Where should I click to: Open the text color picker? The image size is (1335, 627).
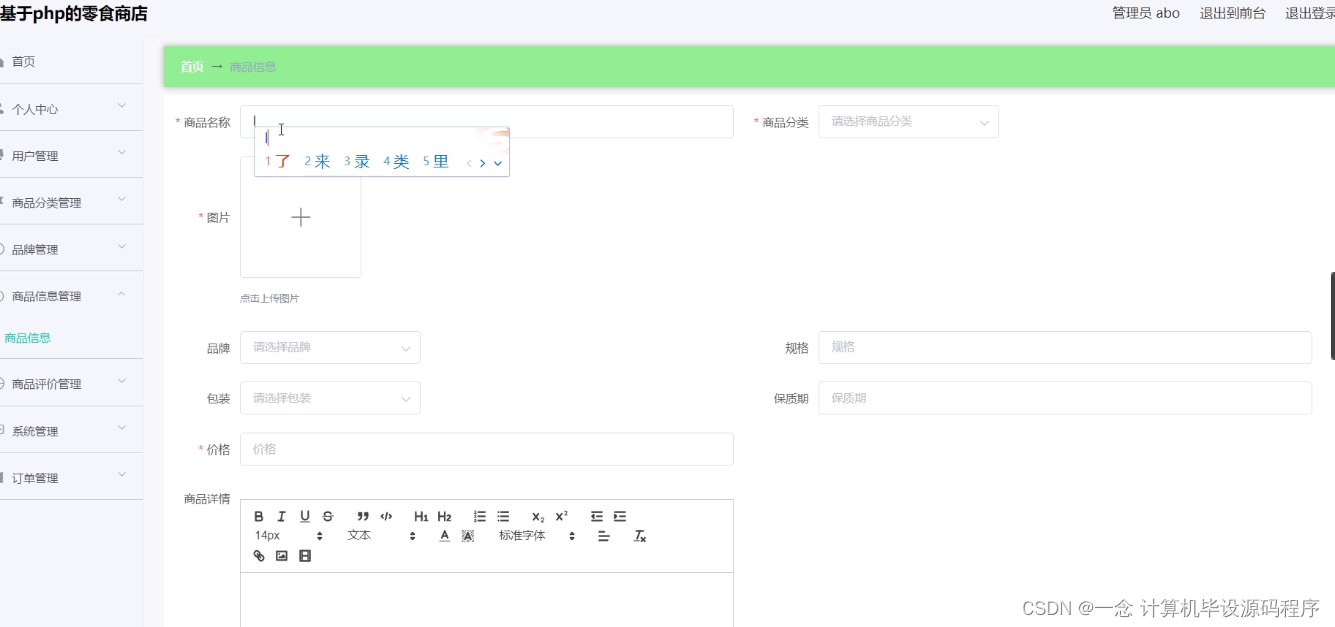click(x=445, y=536)
